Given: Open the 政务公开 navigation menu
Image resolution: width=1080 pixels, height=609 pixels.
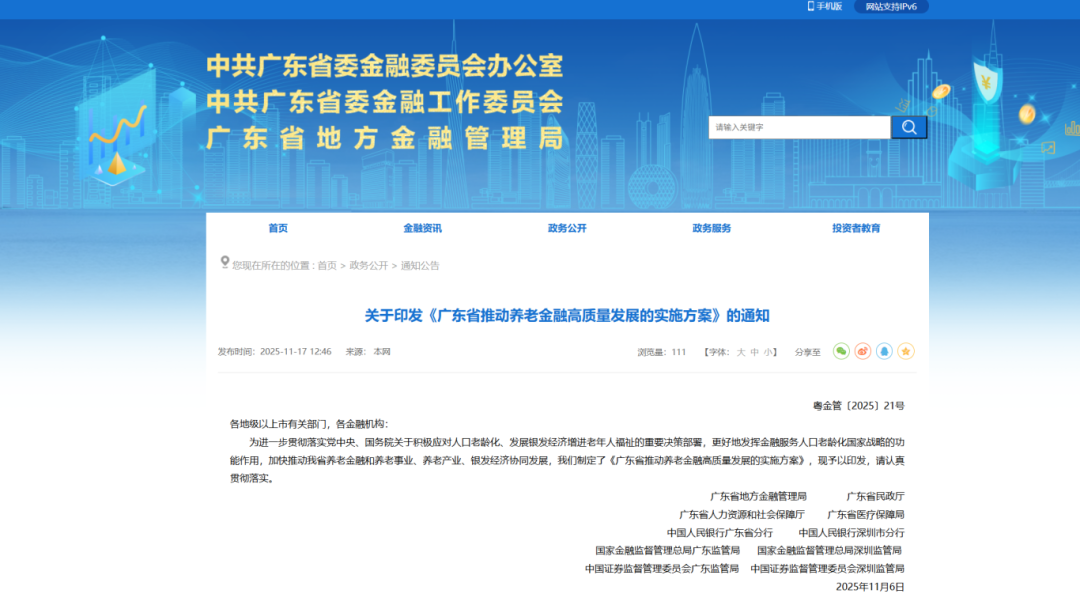Looking at the screenshot, I should point(567,228).
